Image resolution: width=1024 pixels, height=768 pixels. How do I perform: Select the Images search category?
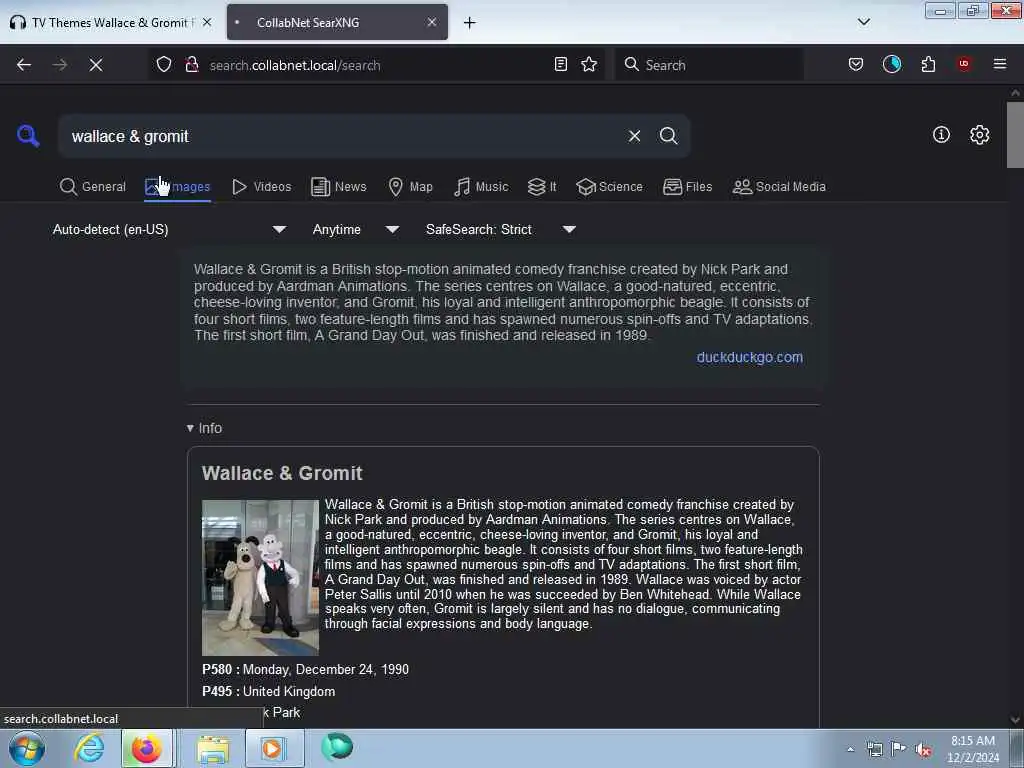click(x=178, y=187)
